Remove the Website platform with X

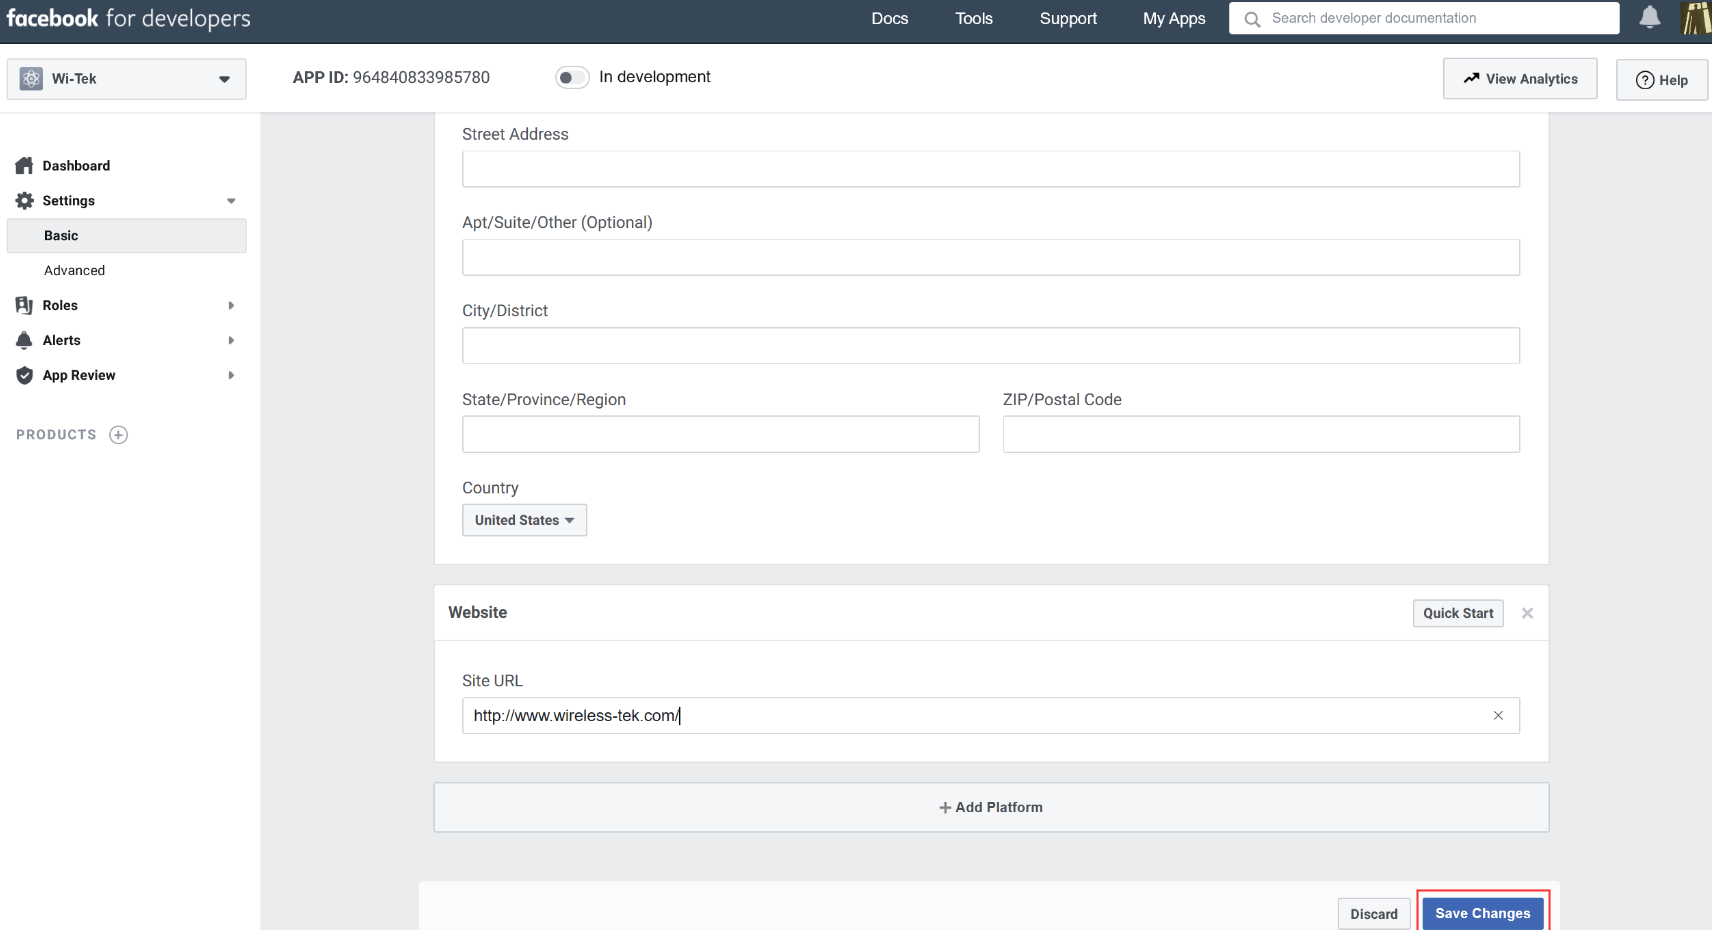[1527, 613]
